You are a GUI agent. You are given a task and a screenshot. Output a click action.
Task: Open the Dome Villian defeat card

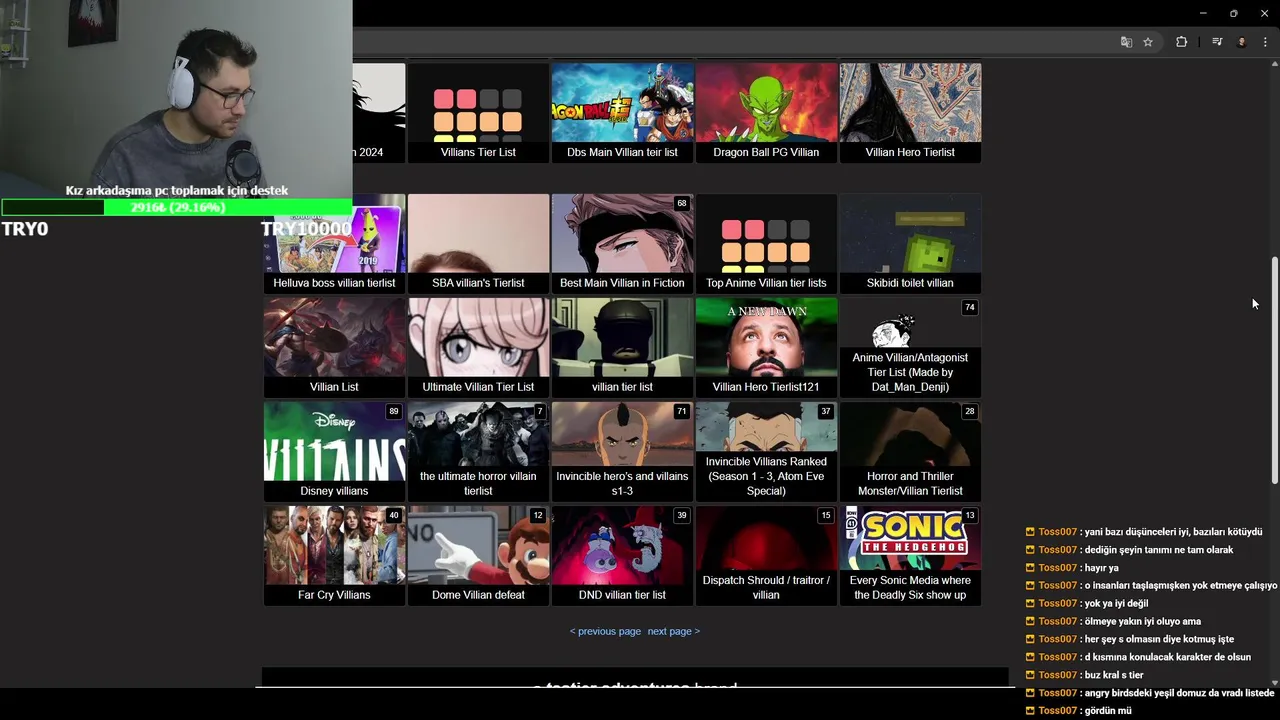(478, 556)
